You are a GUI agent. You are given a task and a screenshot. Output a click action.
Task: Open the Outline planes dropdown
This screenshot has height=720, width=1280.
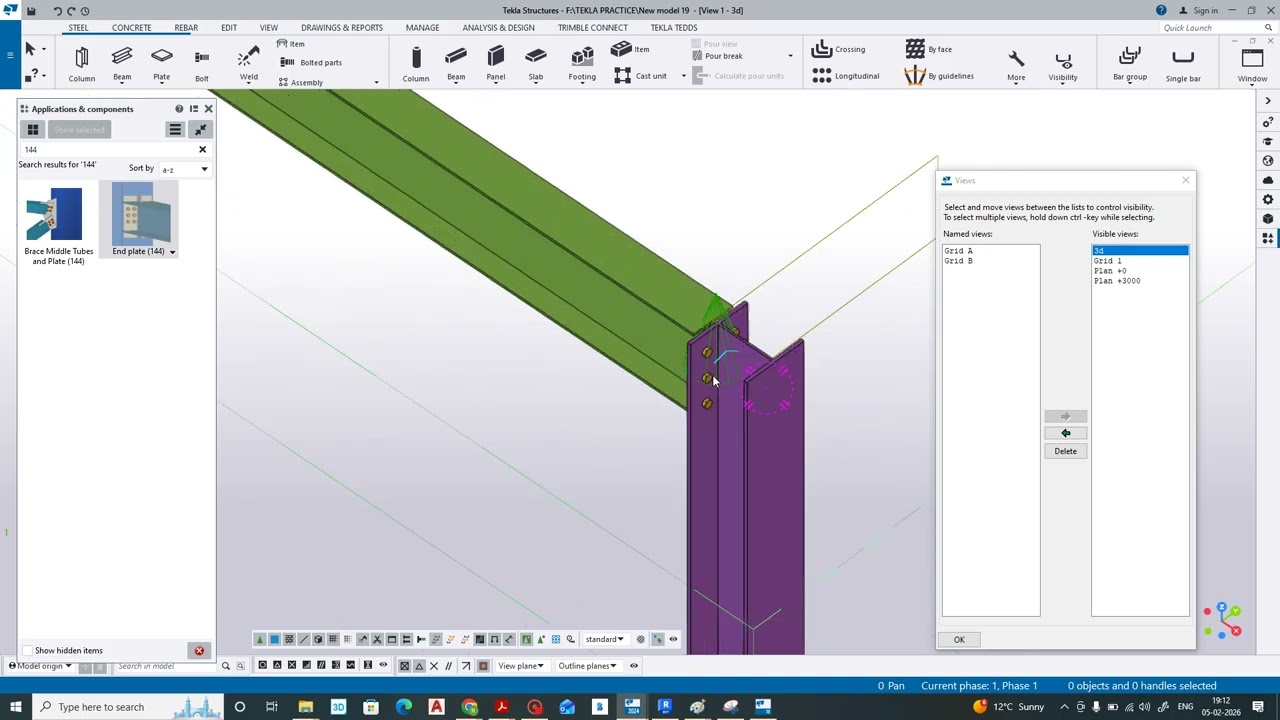point(588,666)
